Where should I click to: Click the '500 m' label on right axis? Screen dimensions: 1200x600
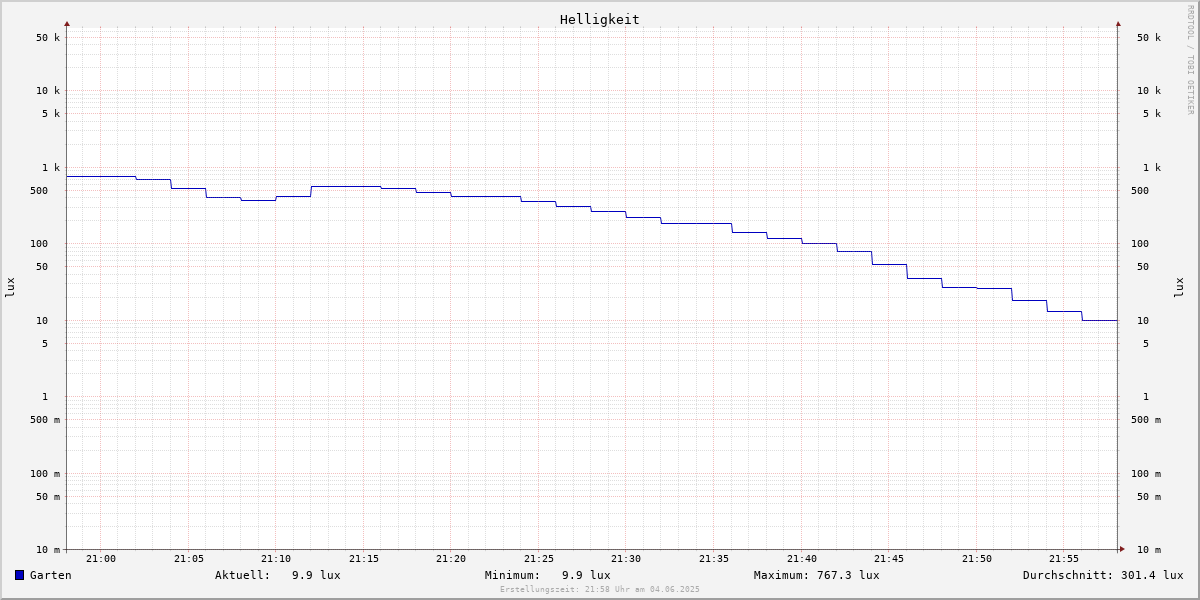point(1146,420)
